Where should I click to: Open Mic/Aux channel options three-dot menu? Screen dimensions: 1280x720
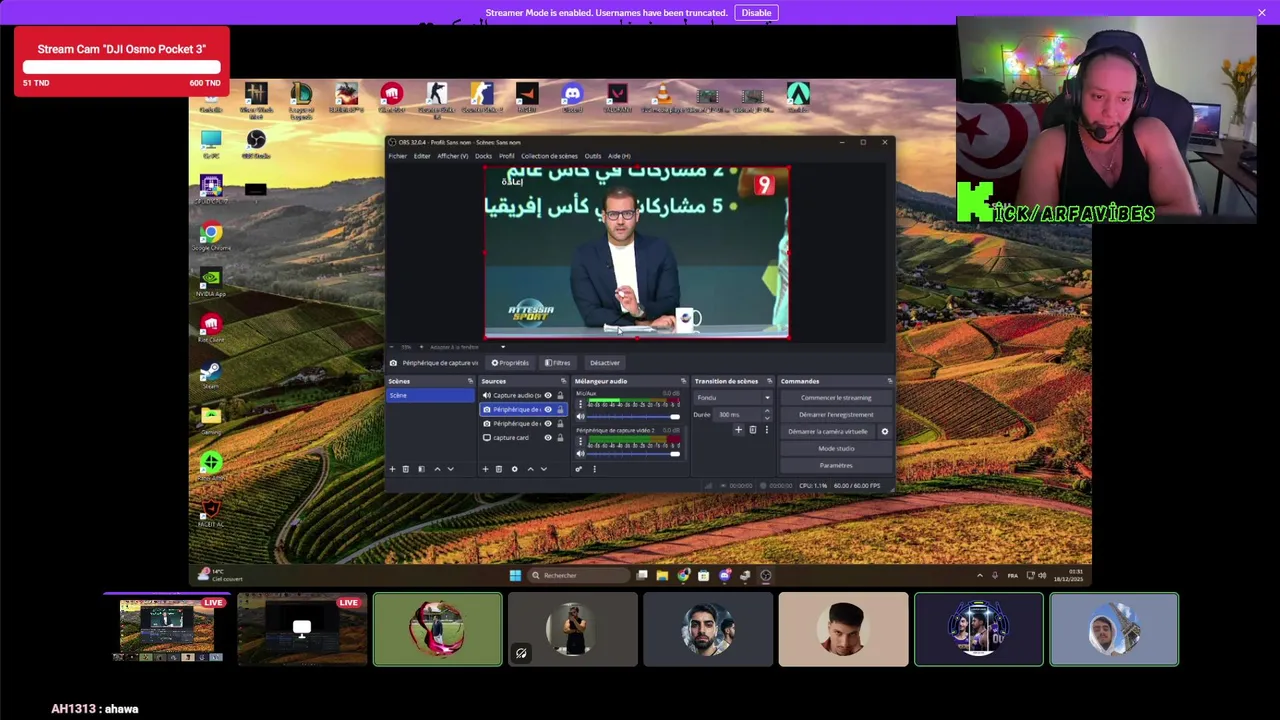580,404
